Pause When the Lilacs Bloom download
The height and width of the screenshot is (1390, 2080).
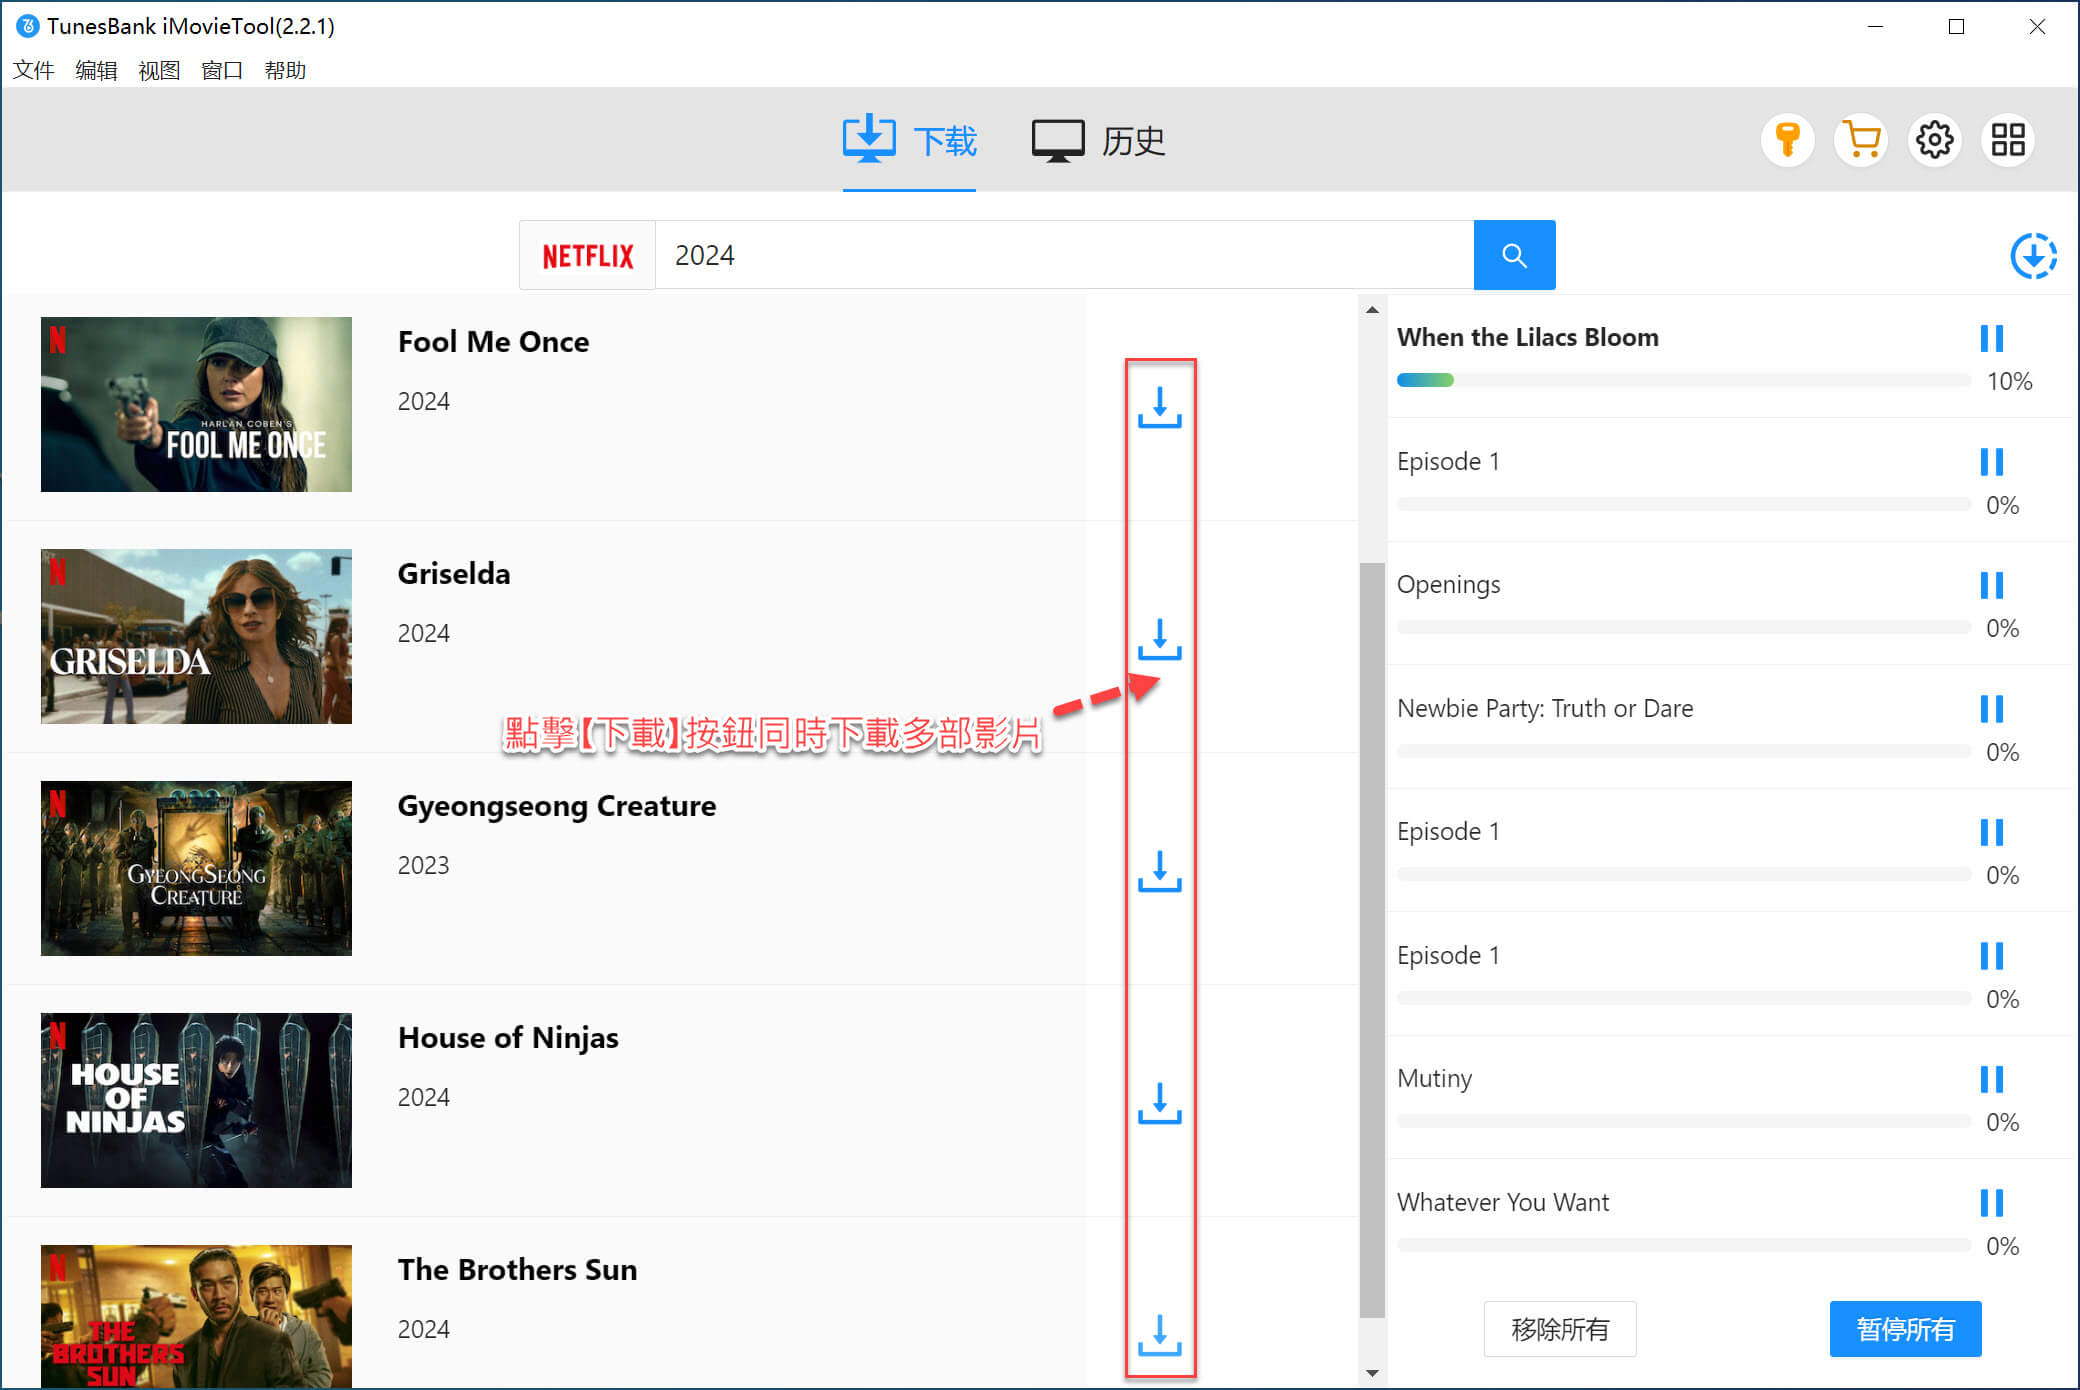[x=1991, y=338]
